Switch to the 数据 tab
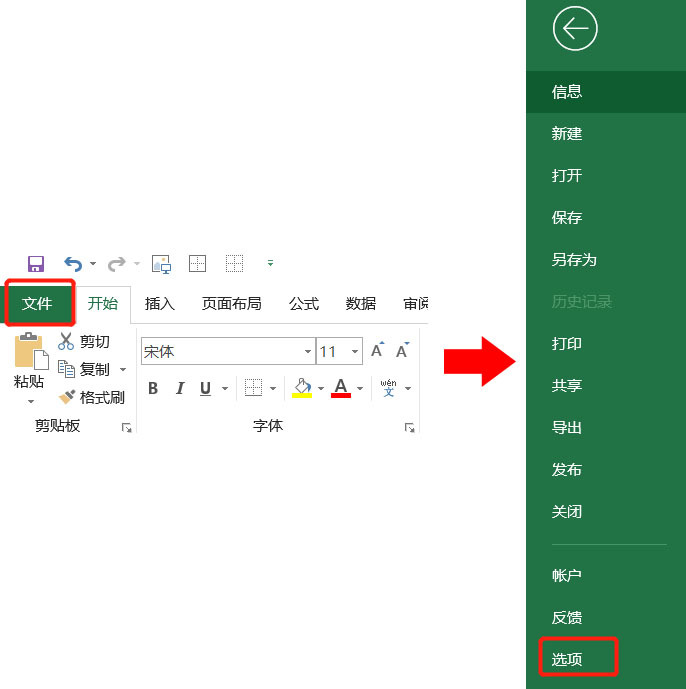Screen dimensions: 686x689 [360, 304]
